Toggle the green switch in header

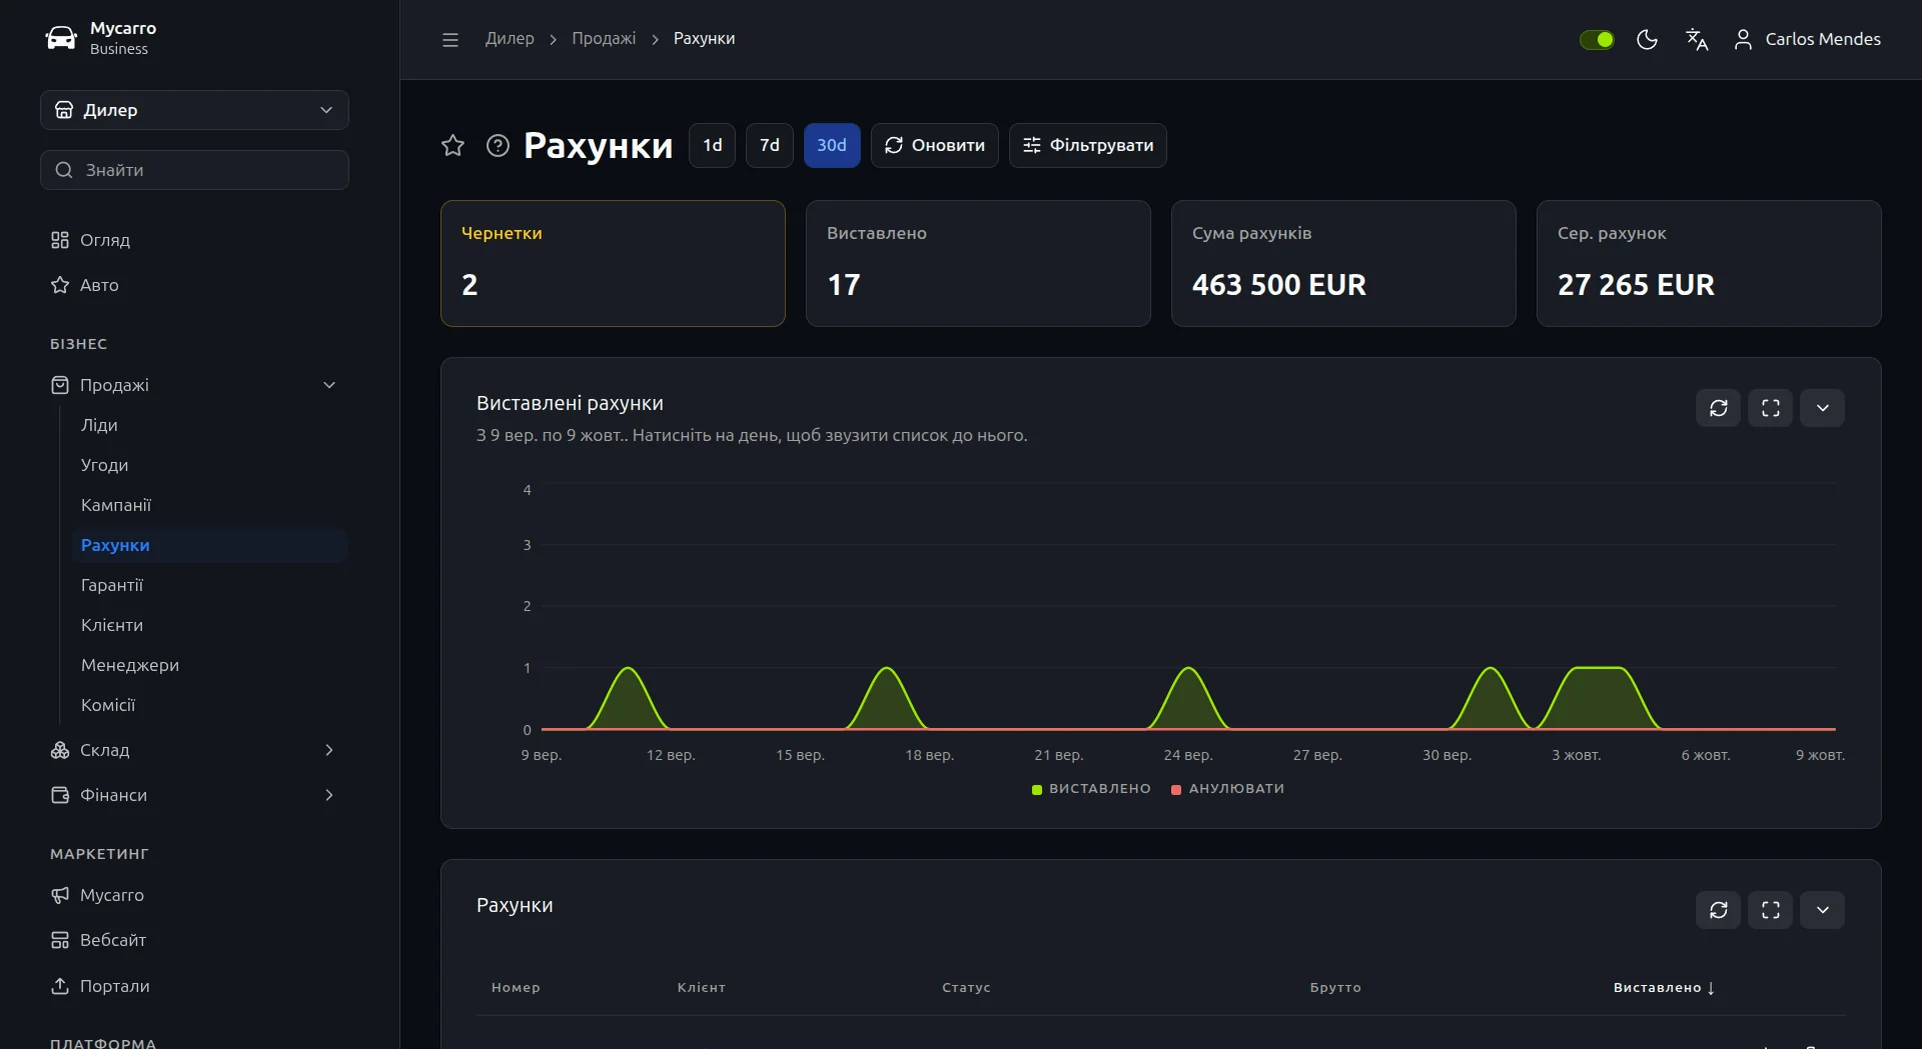click(1597, 39)
